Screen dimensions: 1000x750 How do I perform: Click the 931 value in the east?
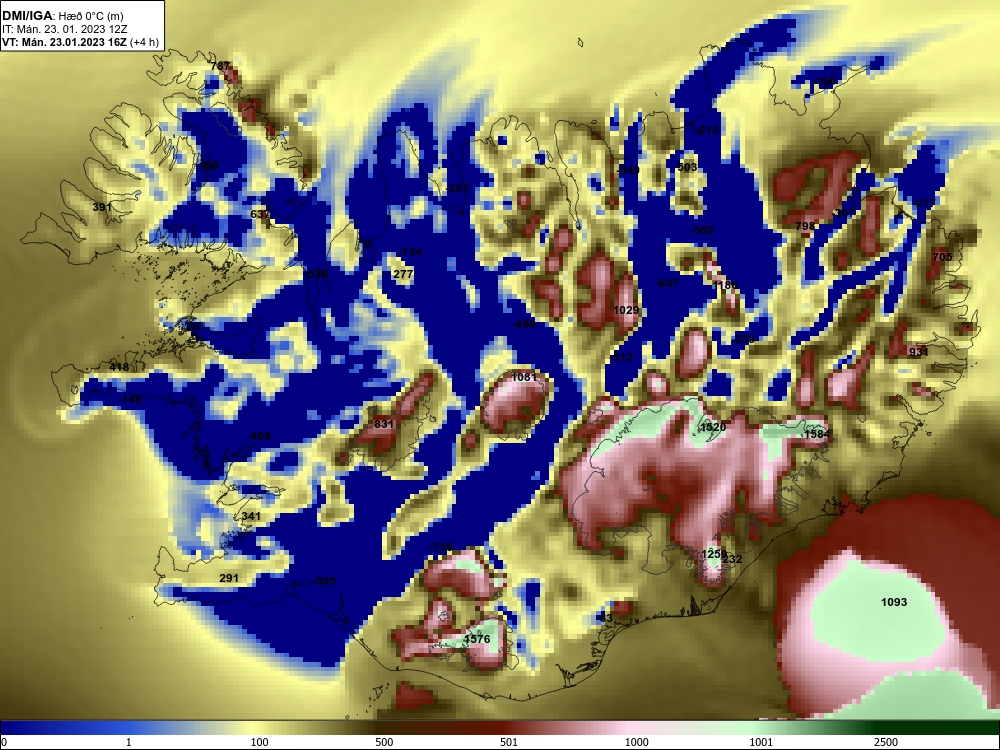[x=918, y=352]
